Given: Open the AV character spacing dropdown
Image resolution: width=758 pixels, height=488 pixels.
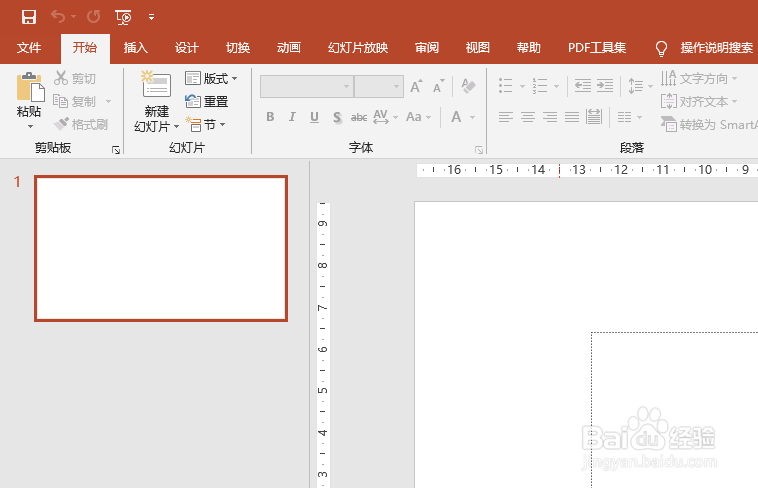Looking at the screenshot, I should coord(385,117).
